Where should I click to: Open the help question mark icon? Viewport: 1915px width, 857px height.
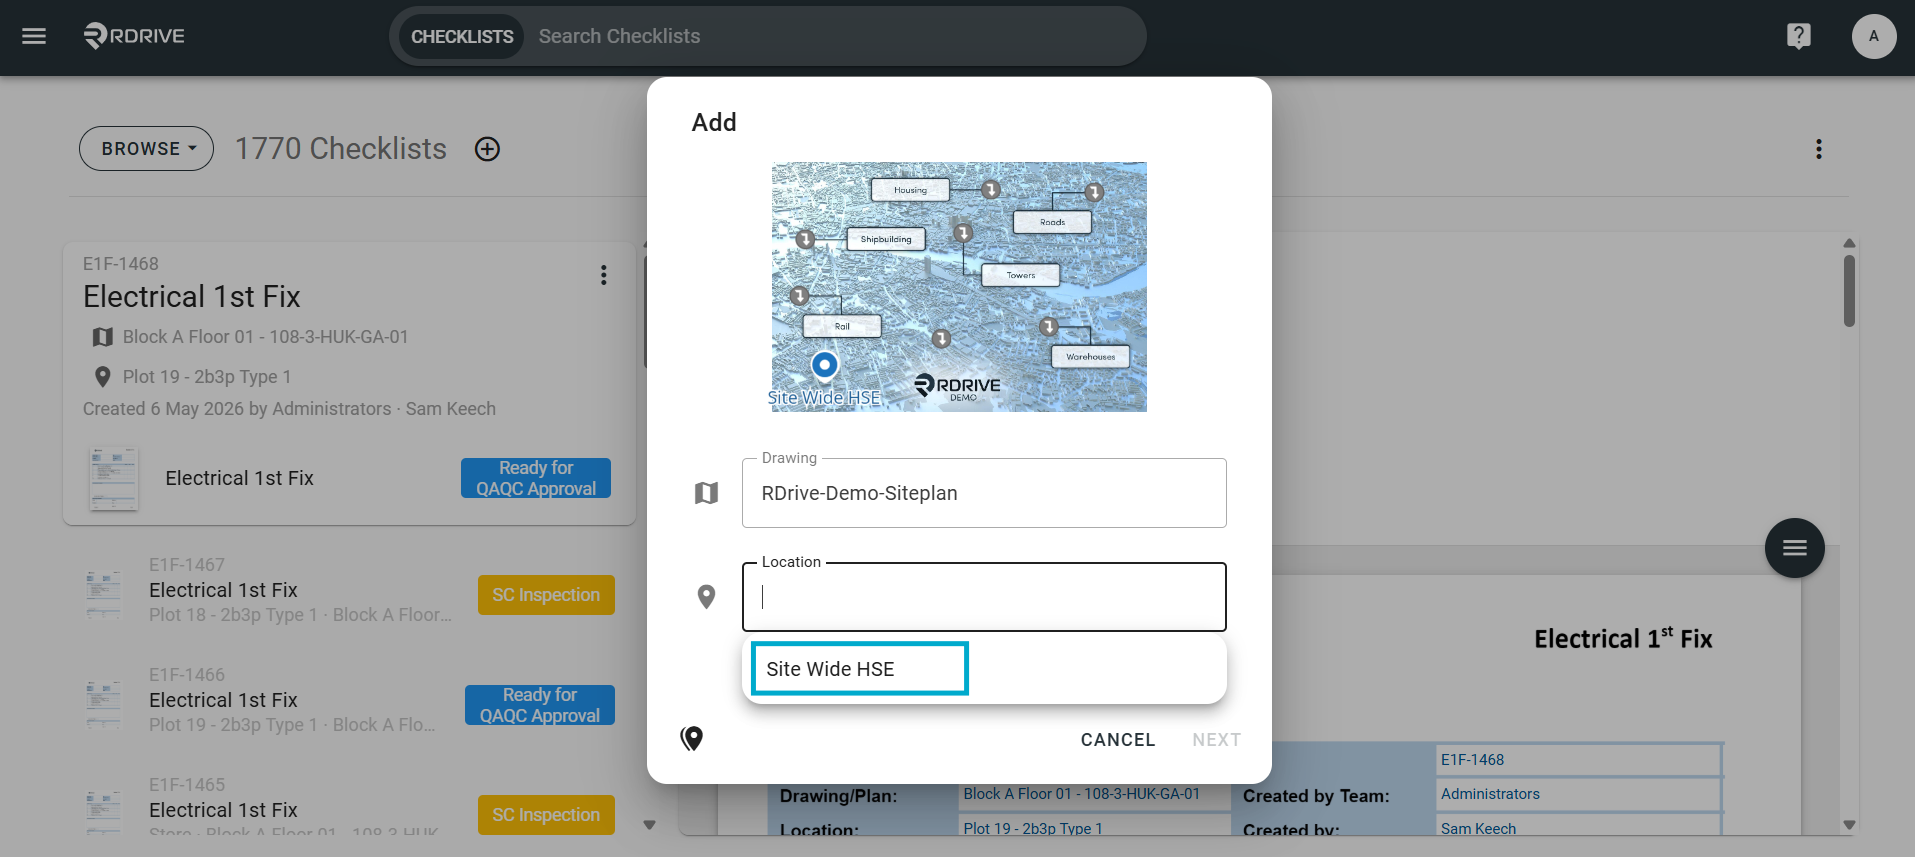click(x=1798, y=36)
